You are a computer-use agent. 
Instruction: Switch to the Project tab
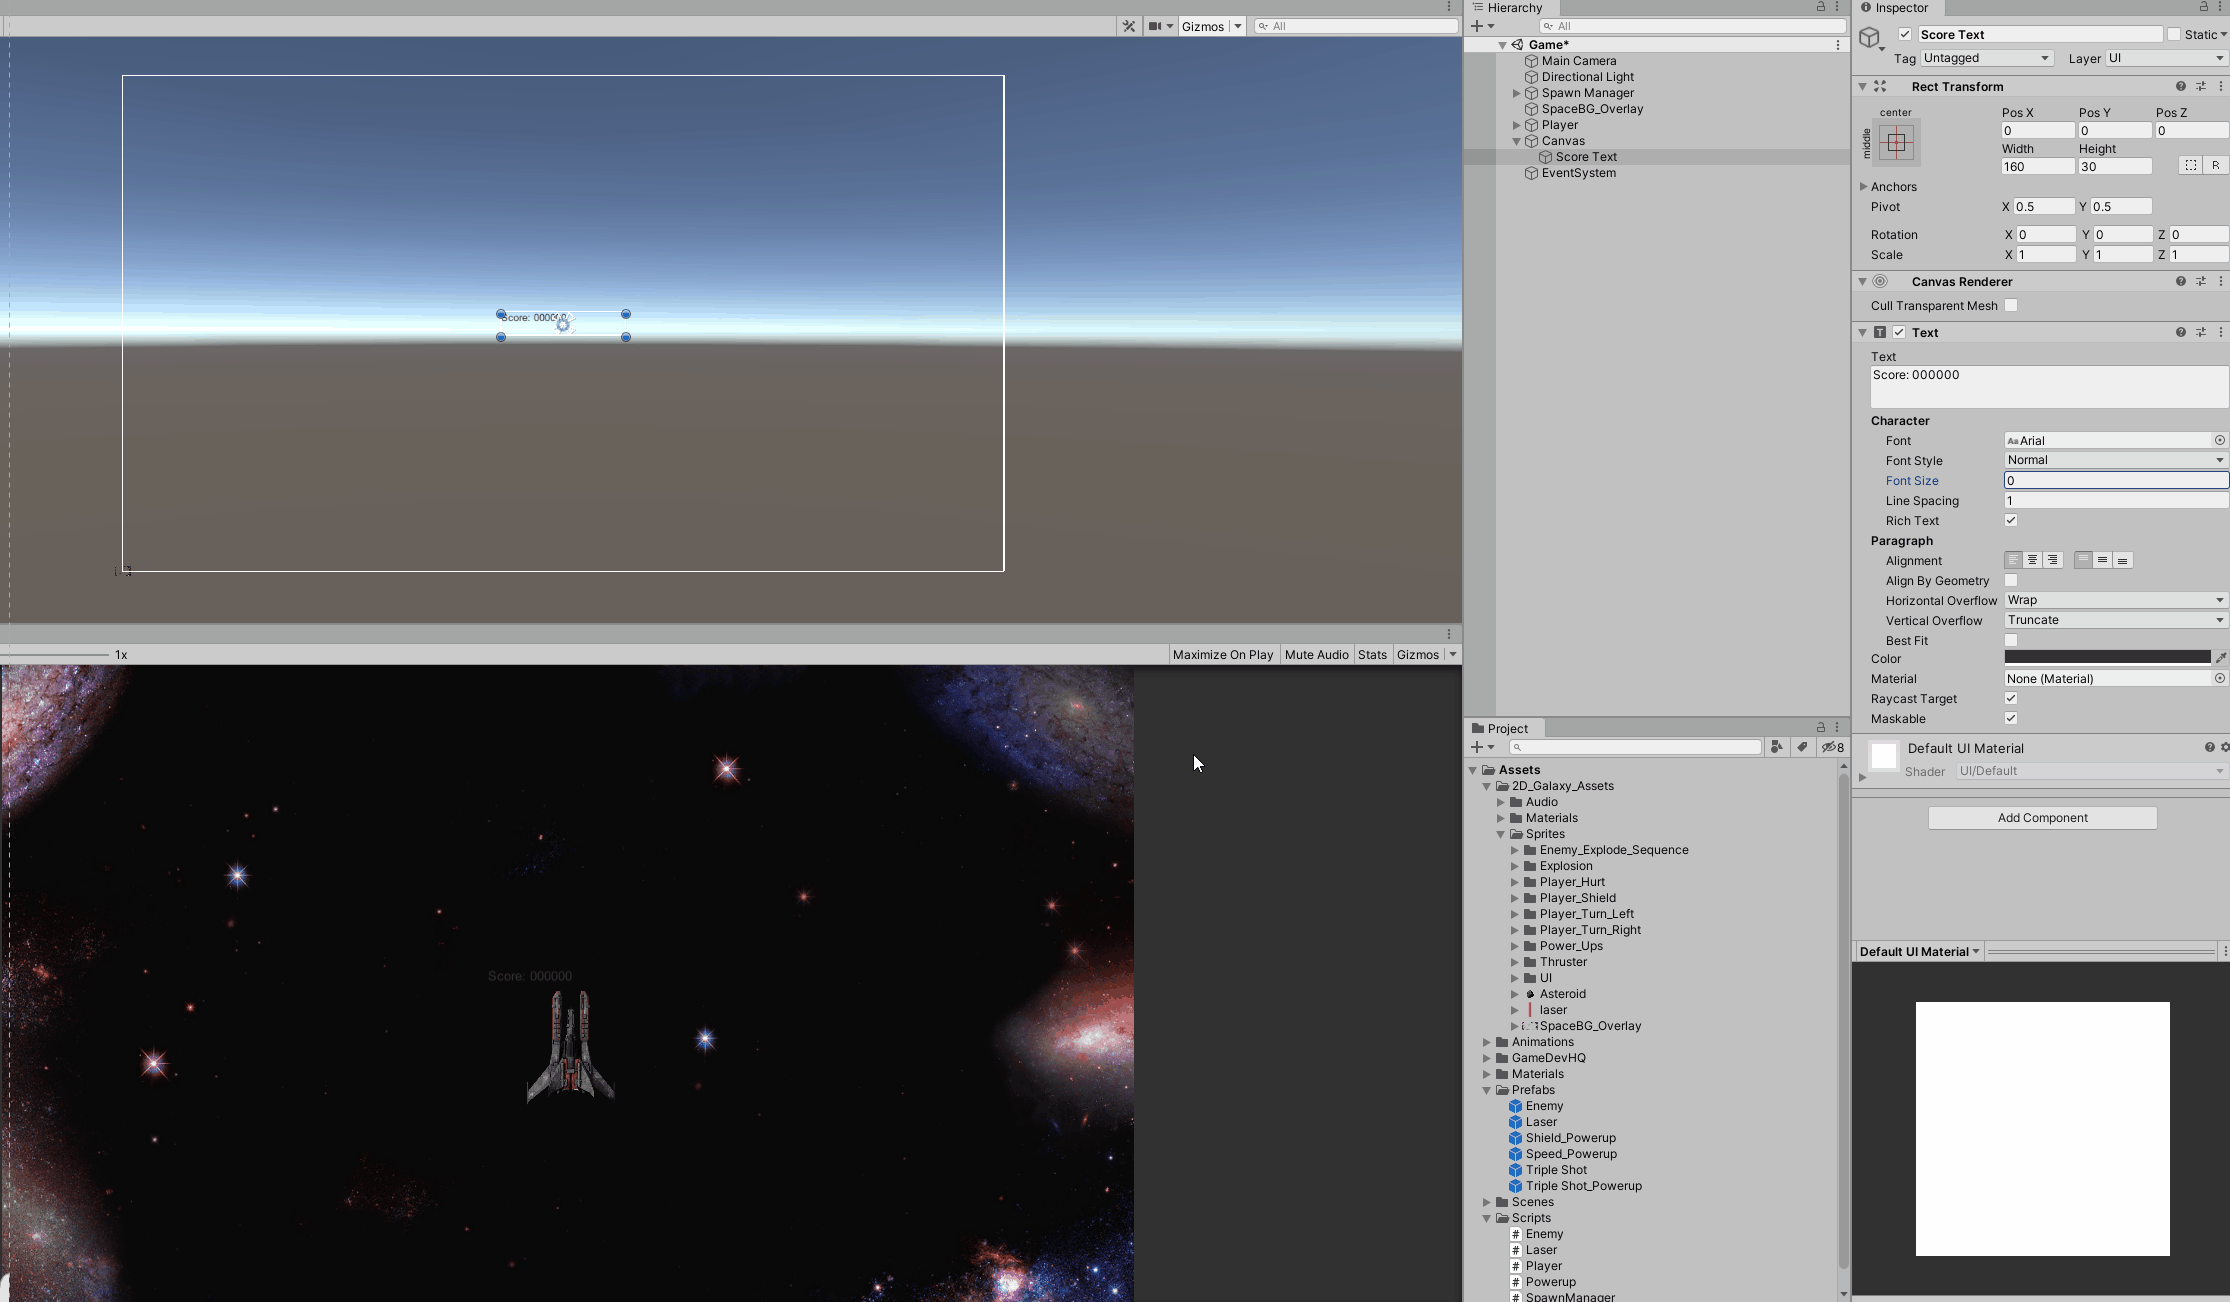[1506, 728]
